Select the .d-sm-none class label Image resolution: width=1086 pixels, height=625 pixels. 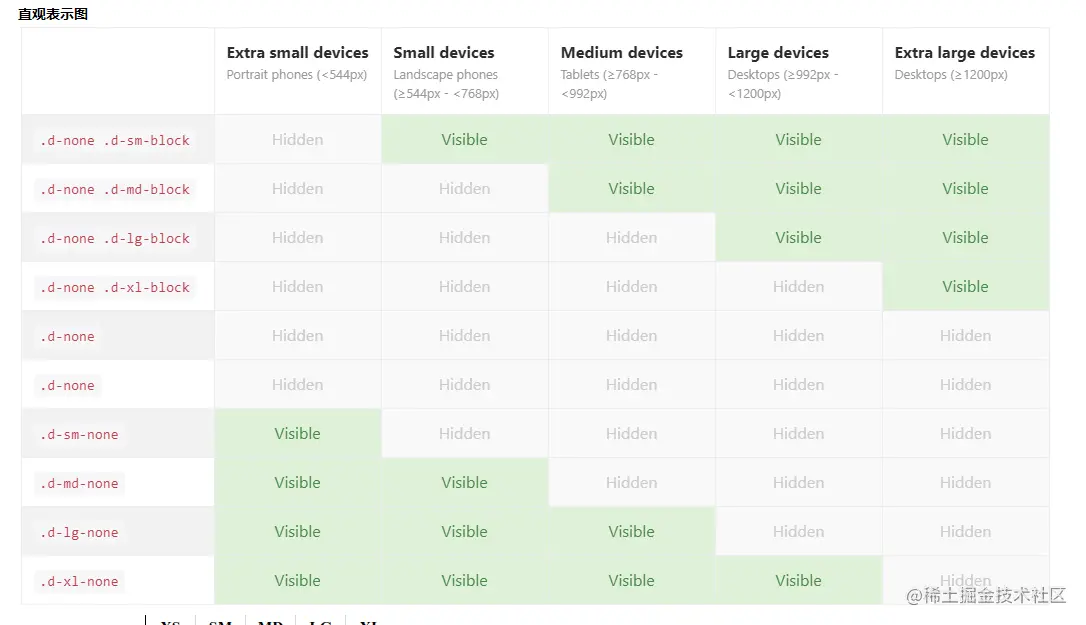tap(80, 434)
